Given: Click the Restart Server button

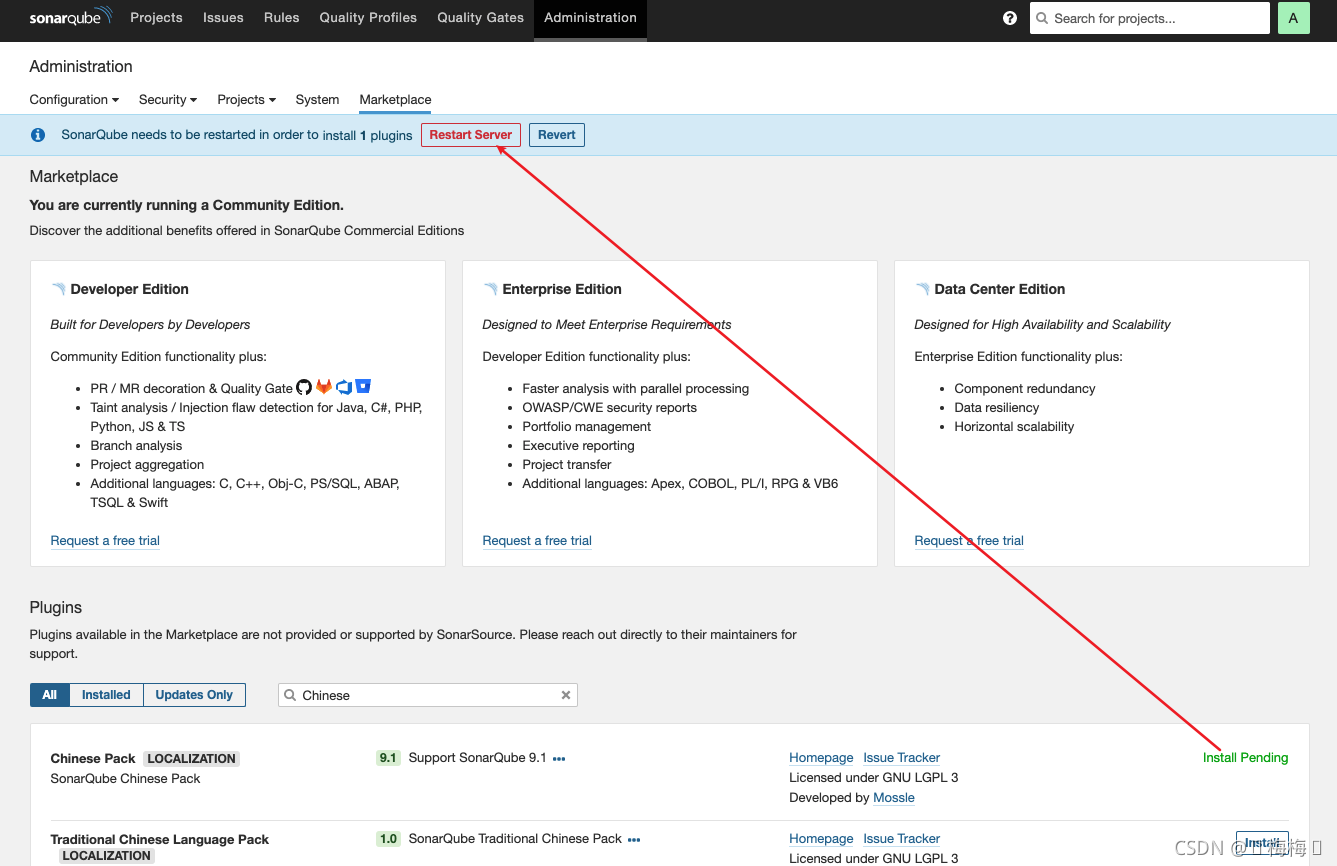Looking at the screenshot, I should point(471,135).
